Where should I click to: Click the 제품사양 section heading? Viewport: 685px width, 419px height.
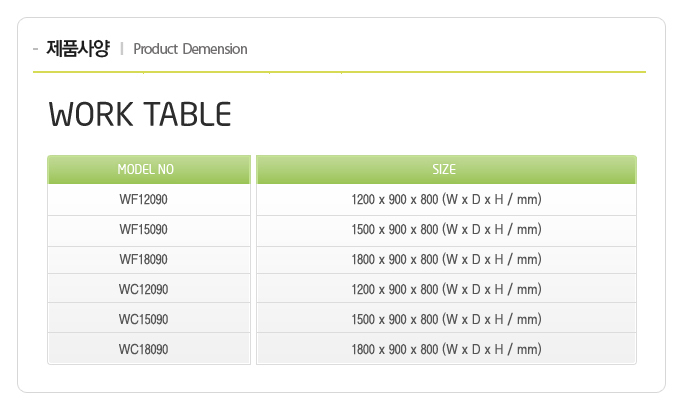pos(78,48)
